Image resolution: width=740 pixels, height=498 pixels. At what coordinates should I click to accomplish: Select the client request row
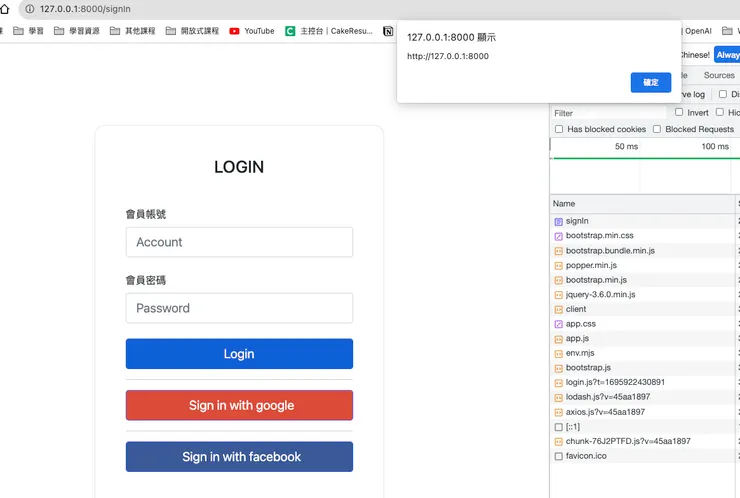point(642,309)
